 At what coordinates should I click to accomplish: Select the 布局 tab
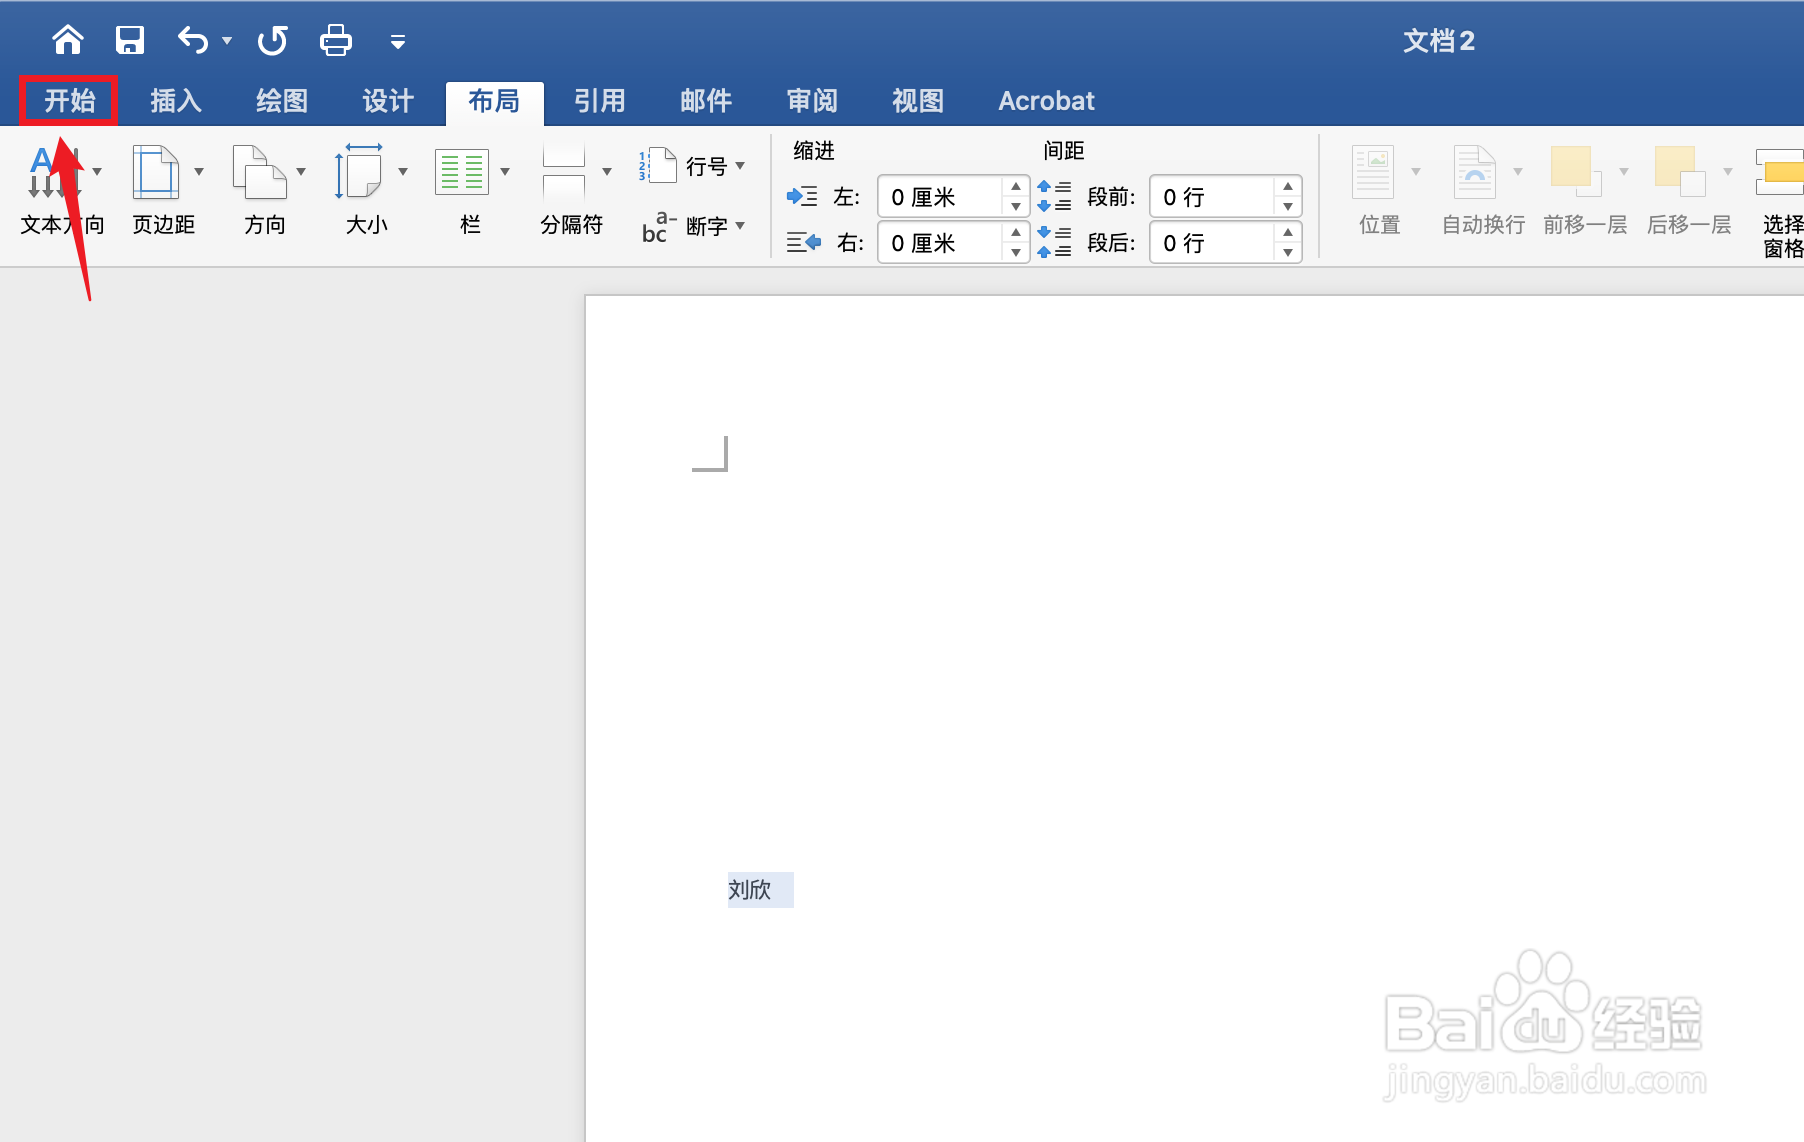tap(494, 101)
